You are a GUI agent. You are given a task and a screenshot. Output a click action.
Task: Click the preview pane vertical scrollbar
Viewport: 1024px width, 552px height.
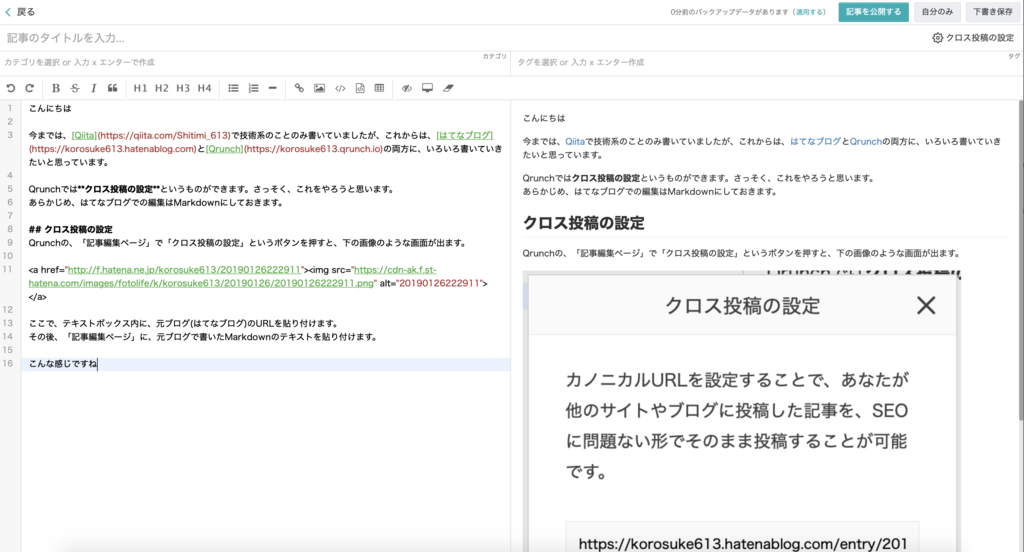(x=1021, y=261)
